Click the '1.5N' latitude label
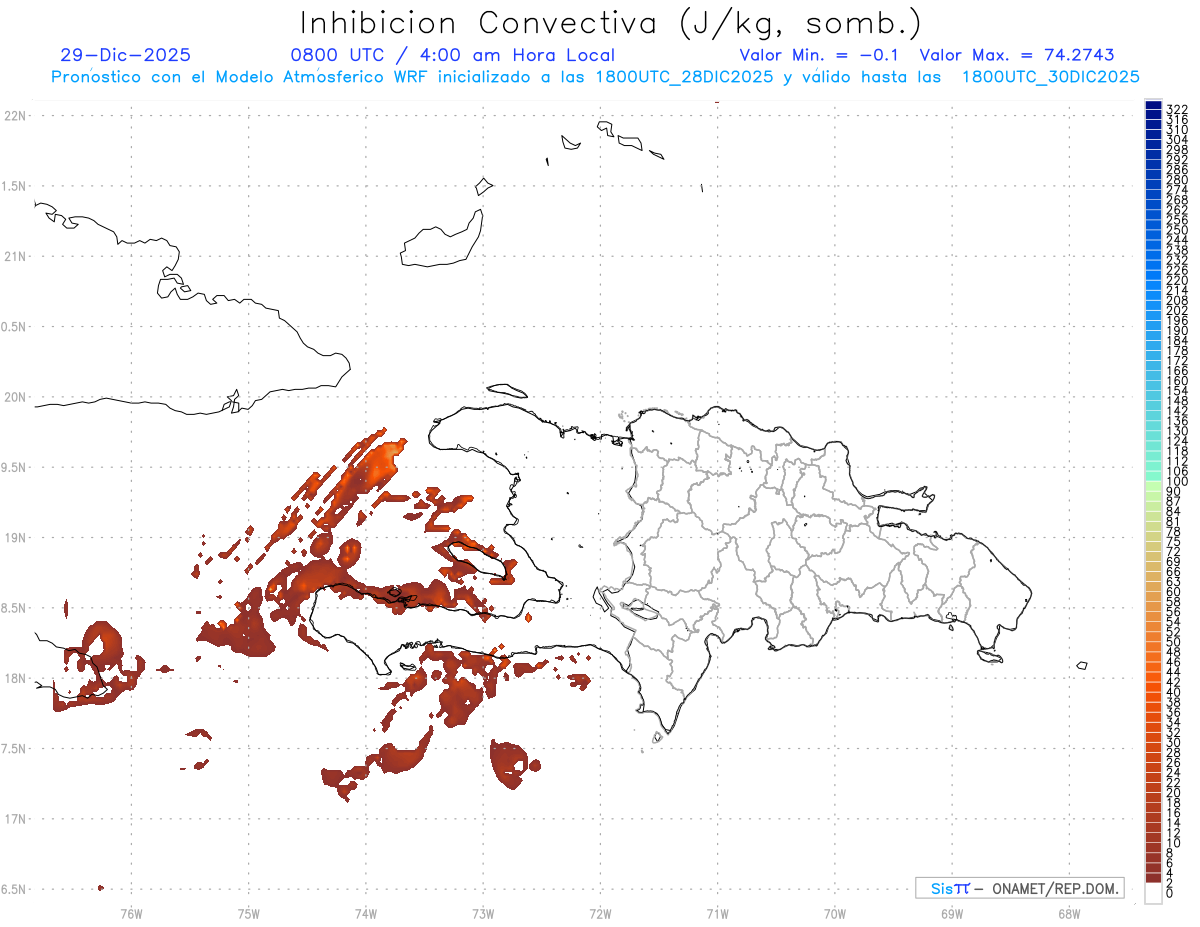 pos(14,186)
